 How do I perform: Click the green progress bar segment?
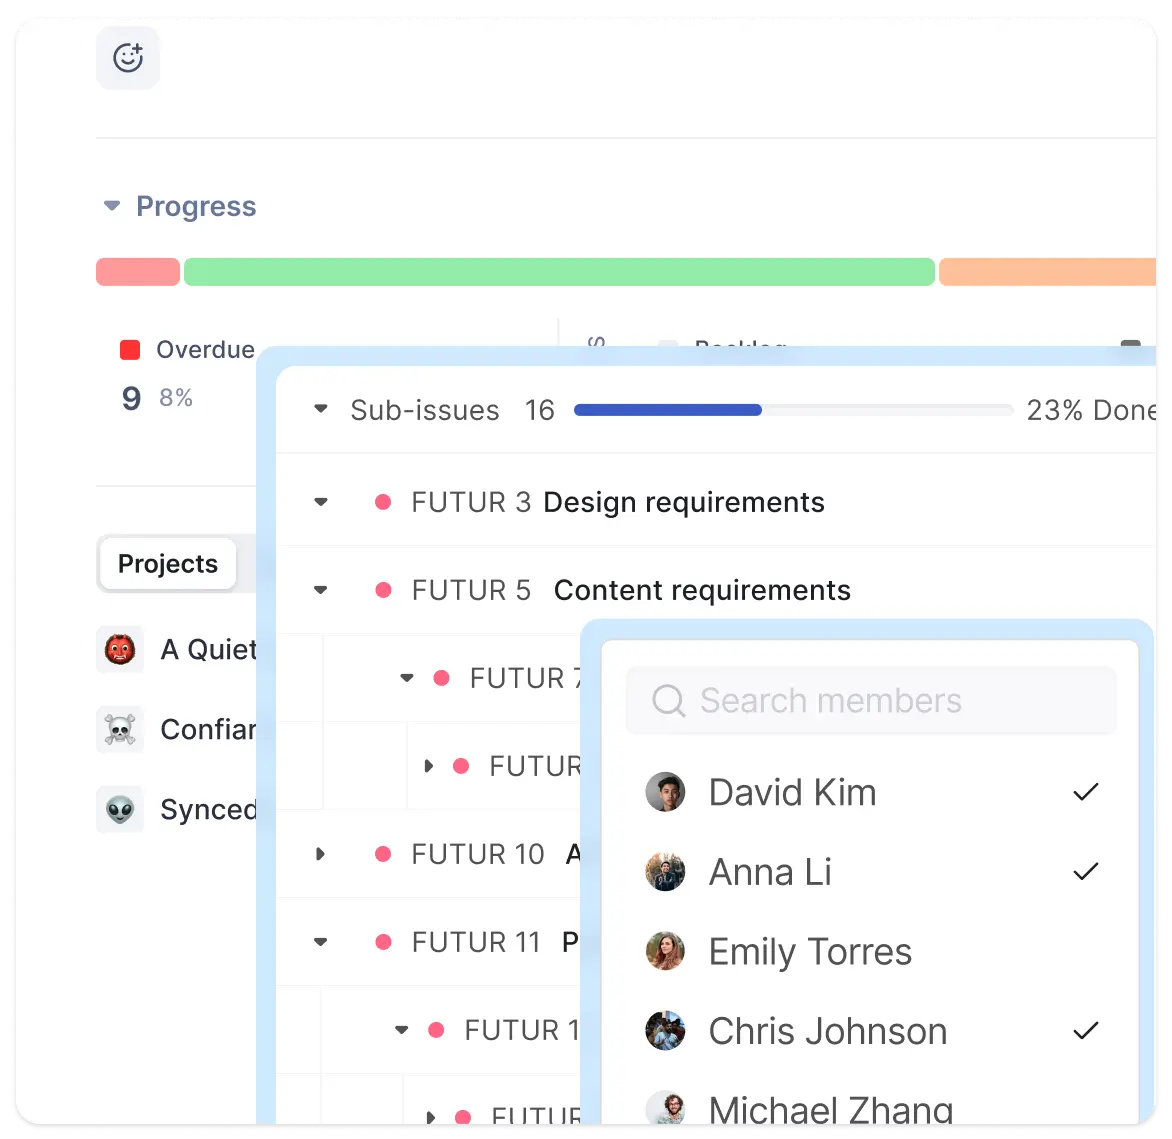559,272
